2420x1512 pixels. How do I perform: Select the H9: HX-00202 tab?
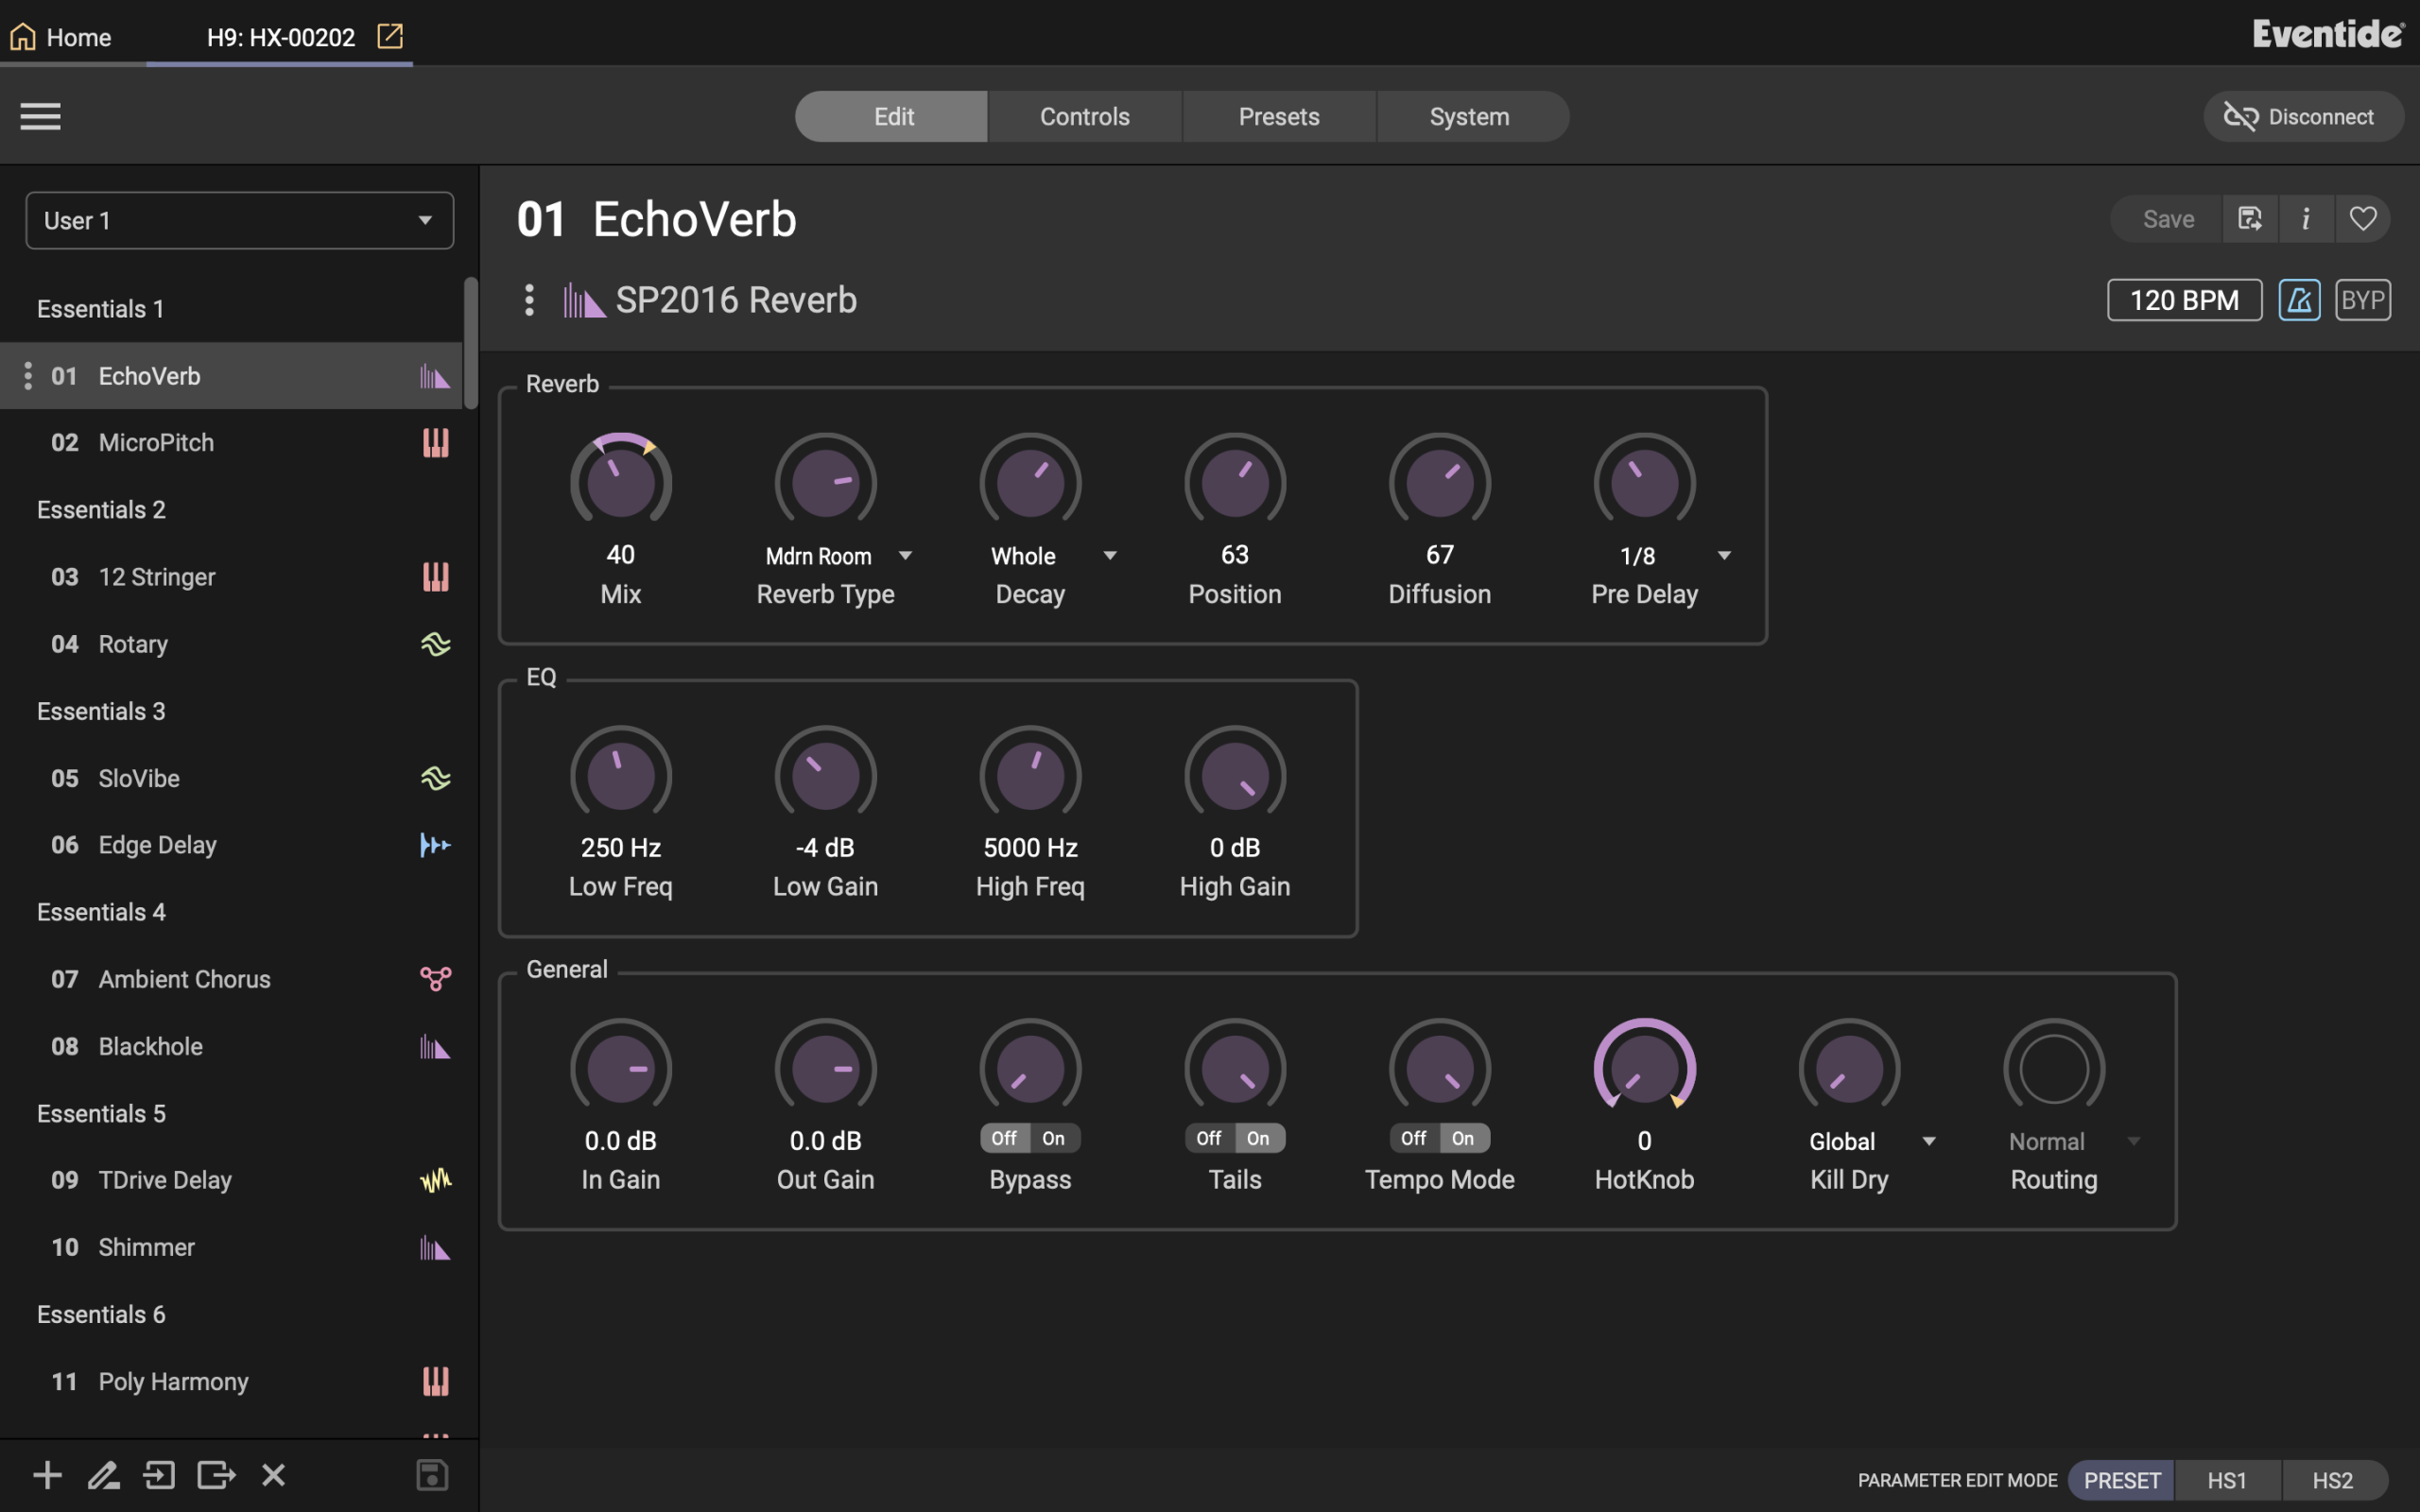[x=280, y=37]
